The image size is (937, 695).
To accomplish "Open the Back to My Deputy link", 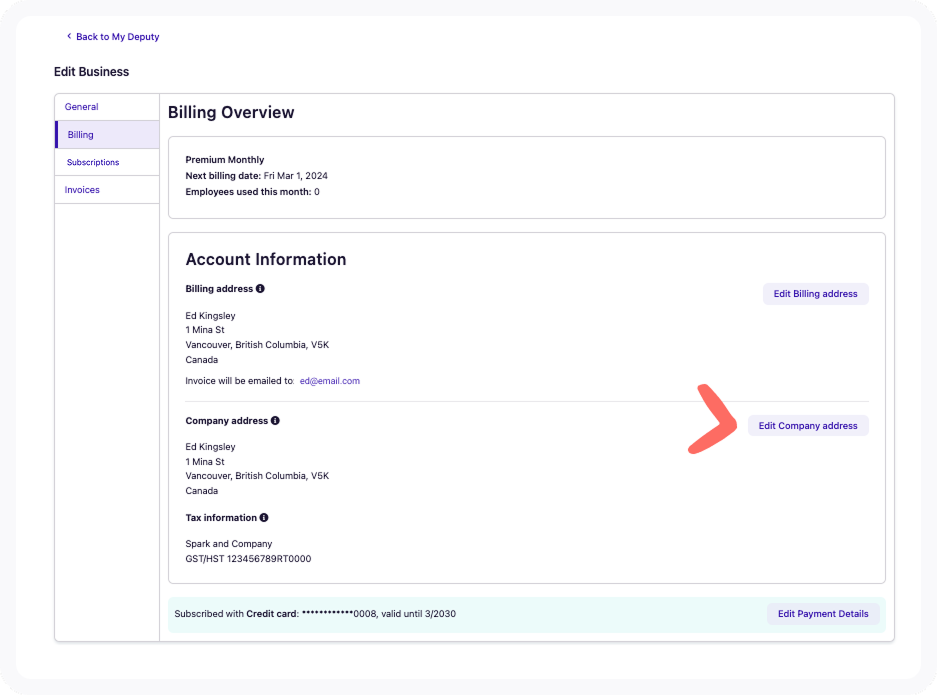I will 117,37.
